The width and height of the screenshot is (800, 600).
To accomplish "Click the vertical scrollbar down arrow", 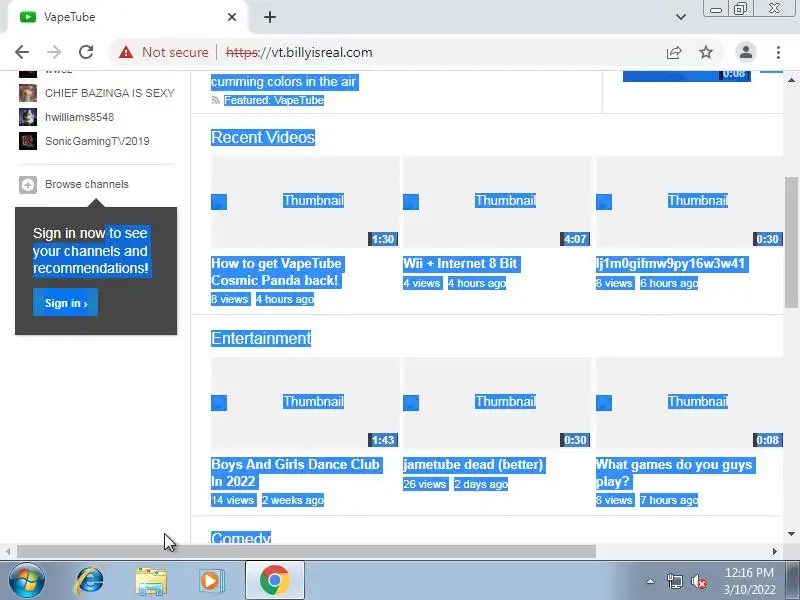I will click(x=791, y=534).
